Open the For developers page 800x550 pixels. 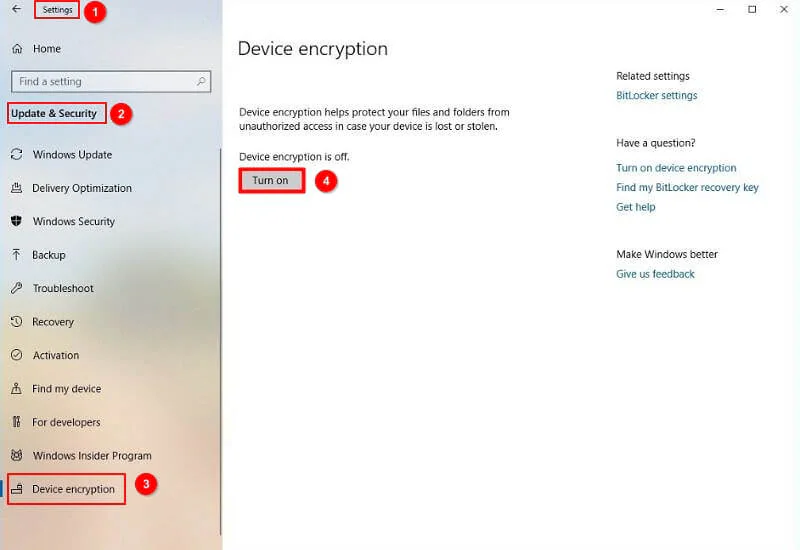click(66, 422)
